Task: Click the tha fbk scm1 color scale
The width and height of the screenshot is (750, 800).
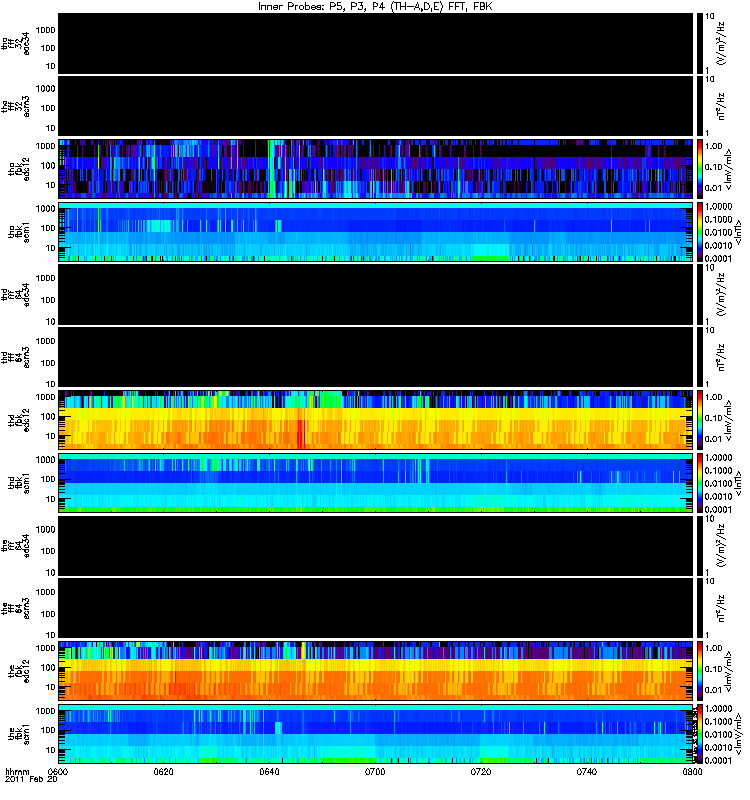Action: pos(700,231)
